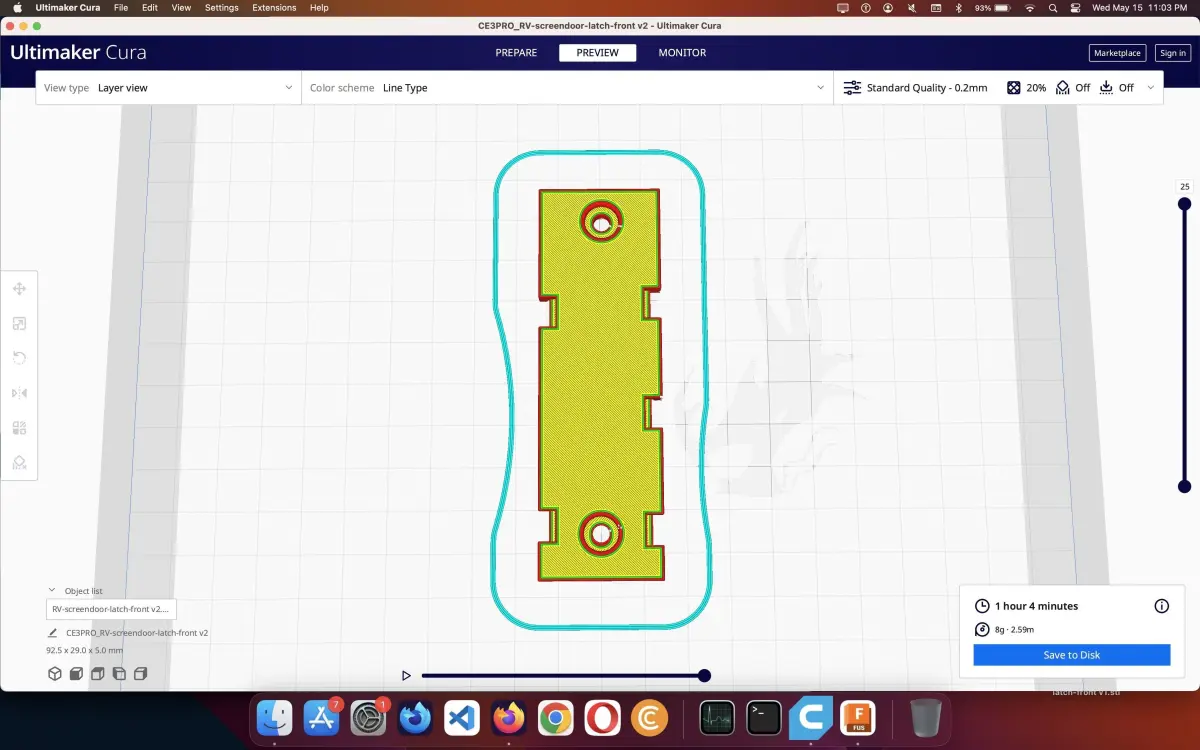The height and width of the screenshot is (750, 1200).
Task: Select the Standard Quality - 0.2mm profile
Action: [927, 88]
